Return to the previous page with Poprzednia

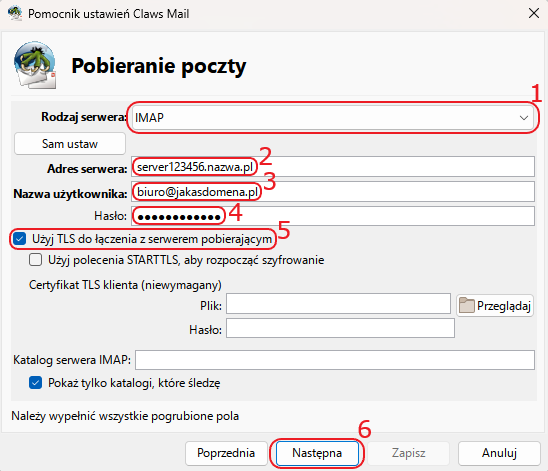point(226,453)
